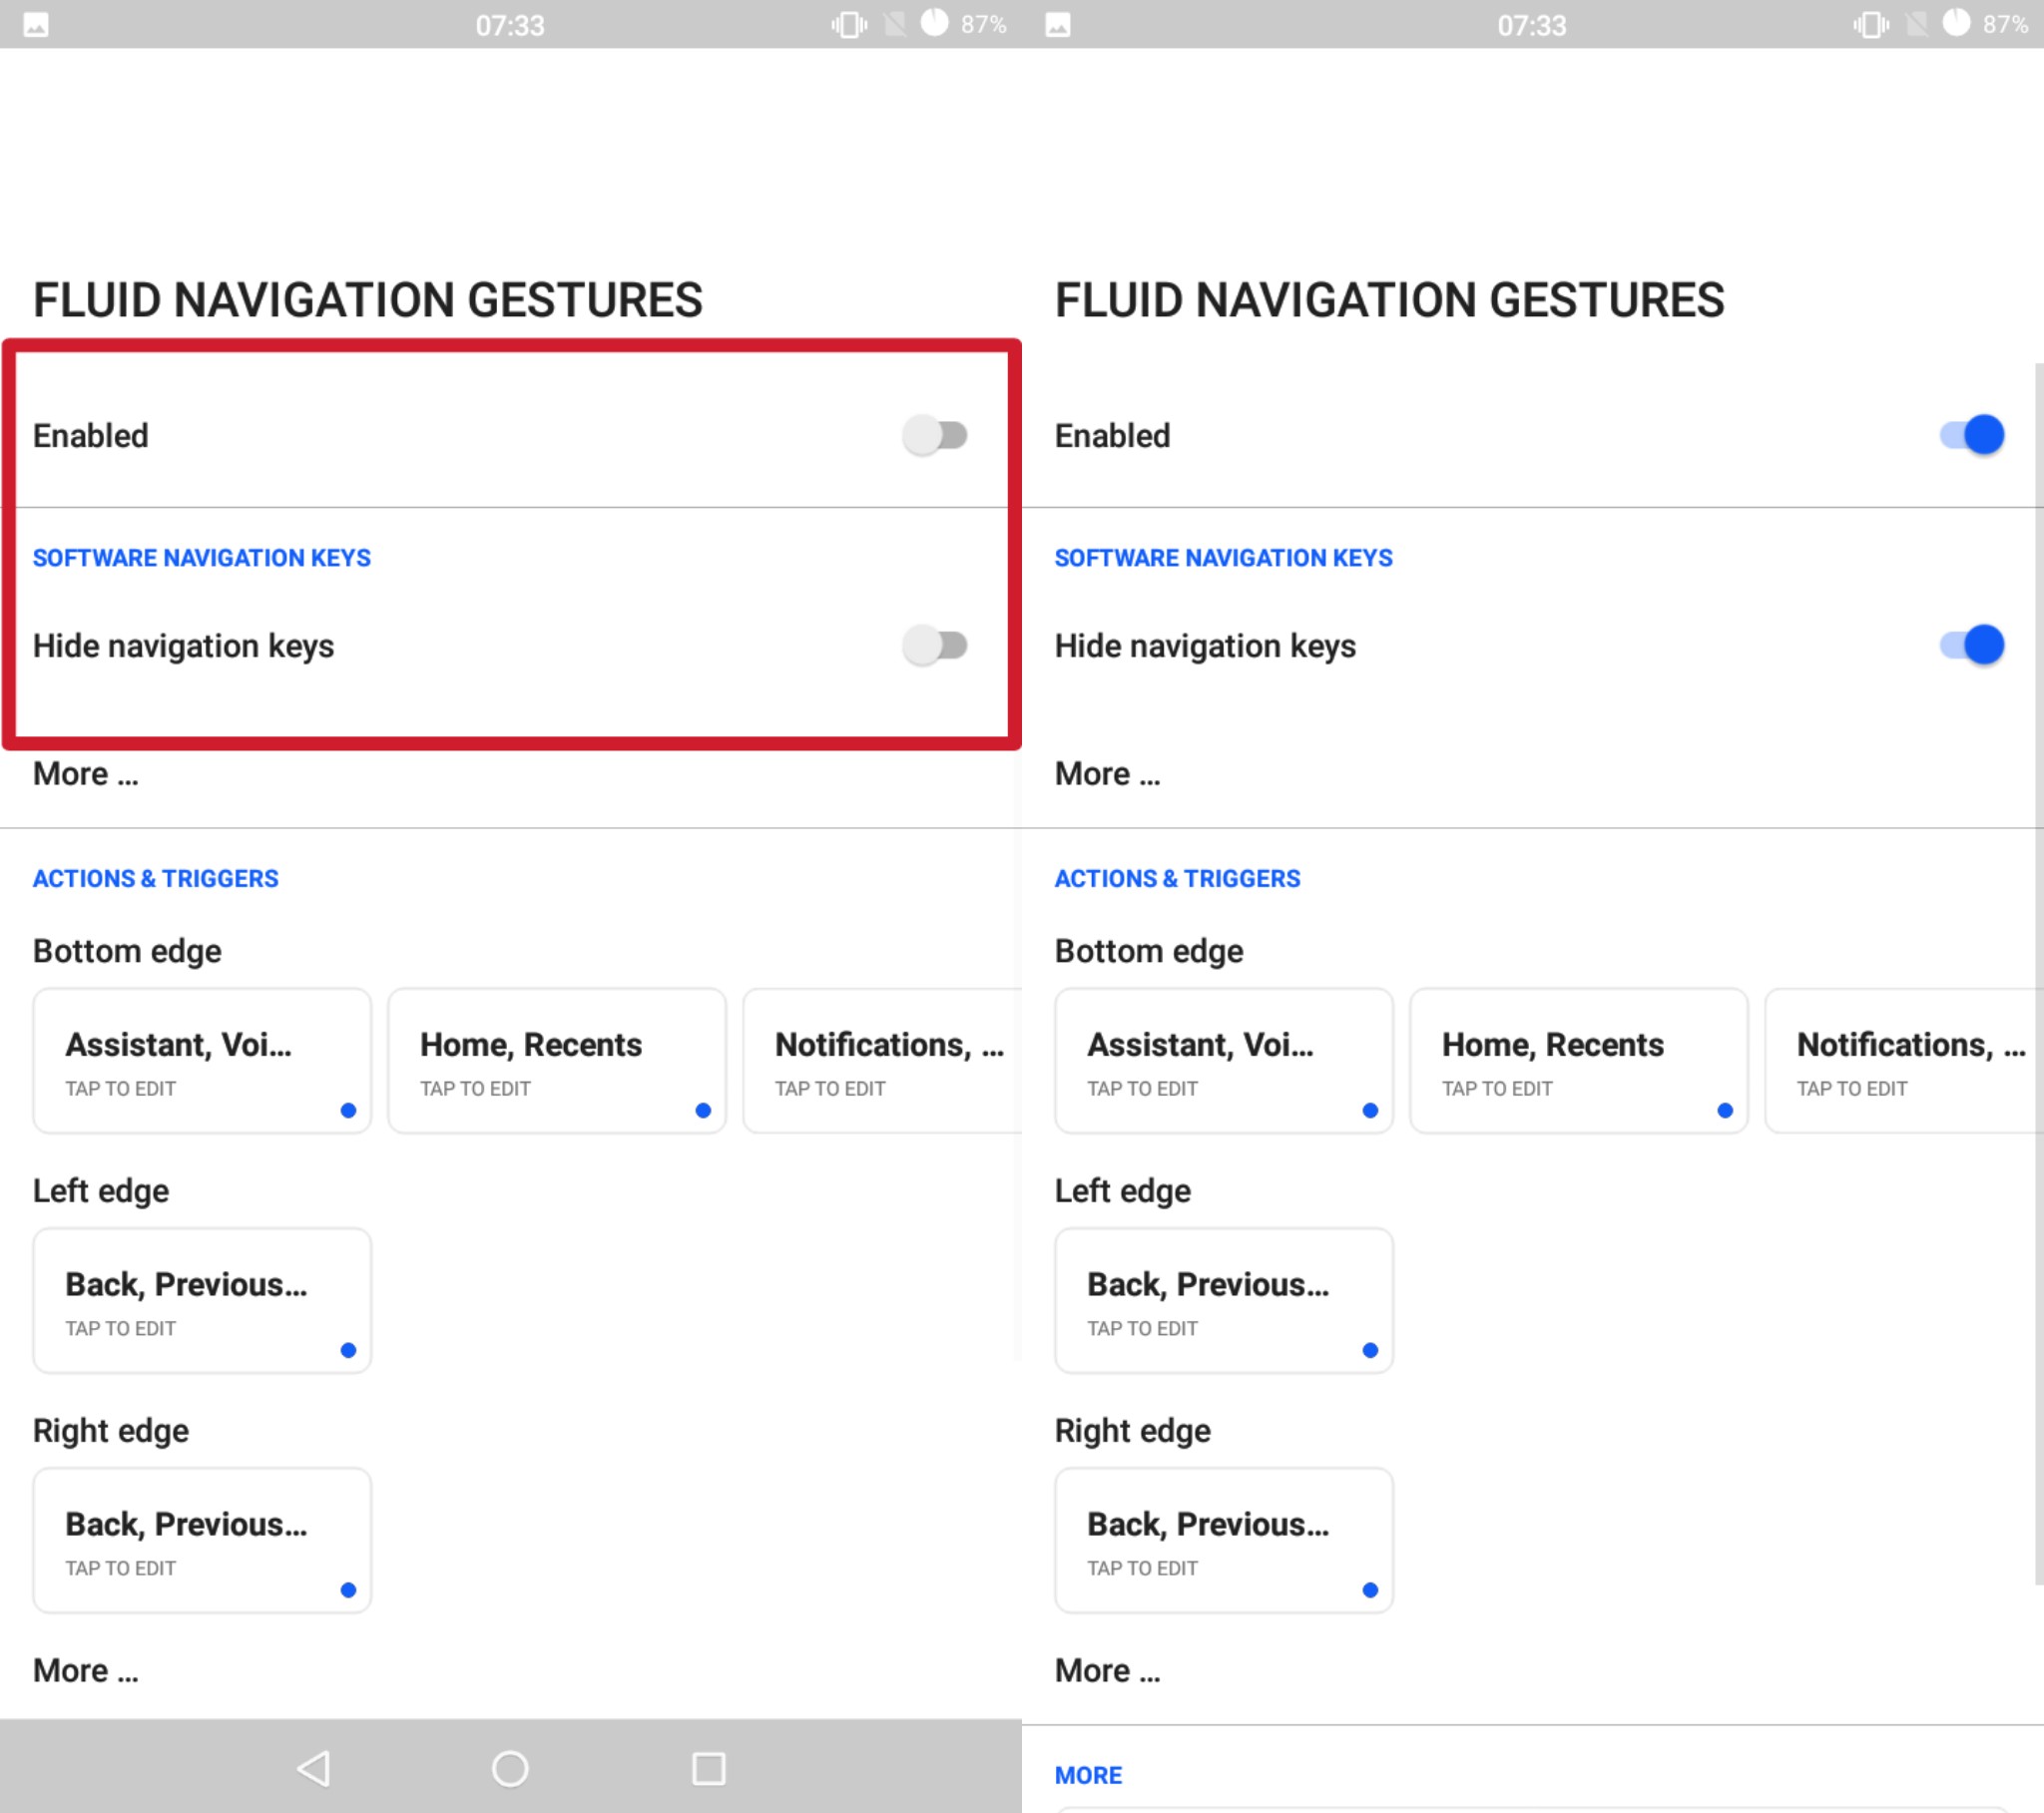
Task: Turn off Hide navigation keys in right screenshot
Action: (x=1972, y=645)
